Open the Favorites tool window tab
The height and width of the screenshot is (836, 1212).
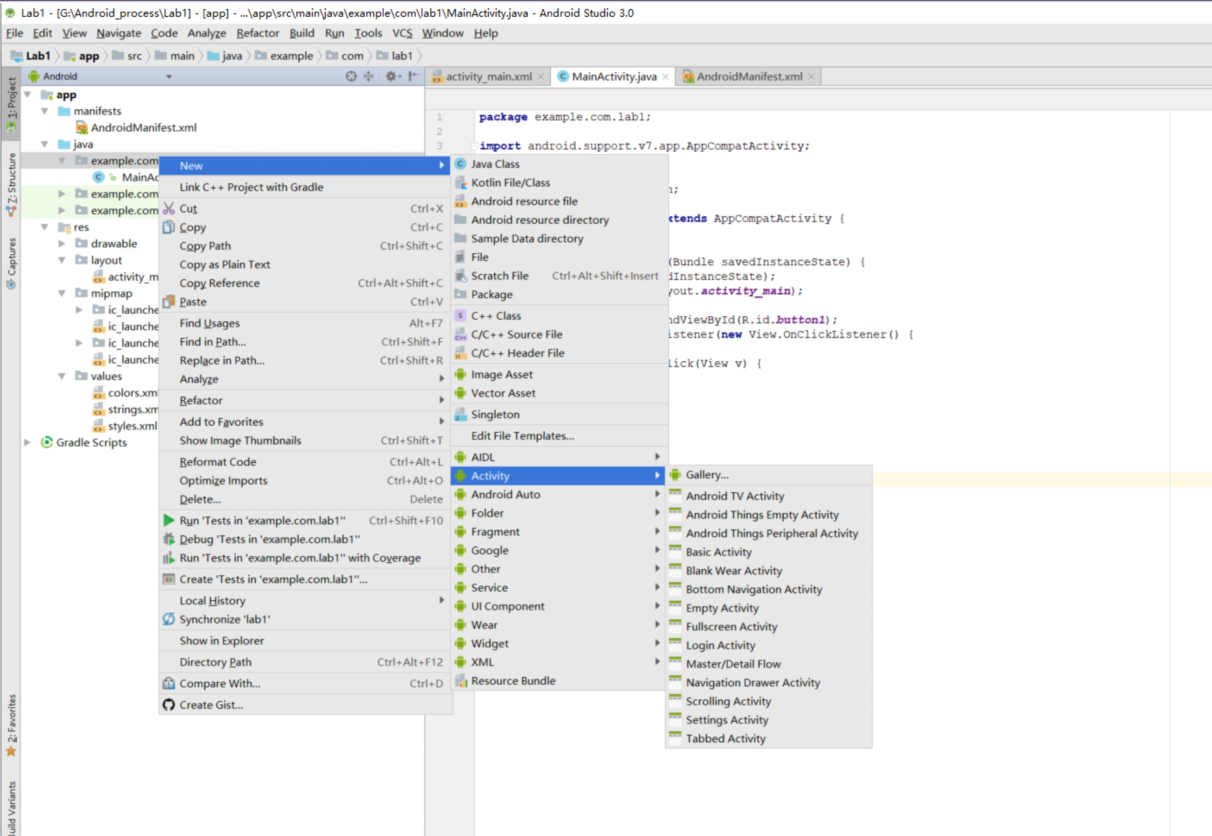point(11,723)
